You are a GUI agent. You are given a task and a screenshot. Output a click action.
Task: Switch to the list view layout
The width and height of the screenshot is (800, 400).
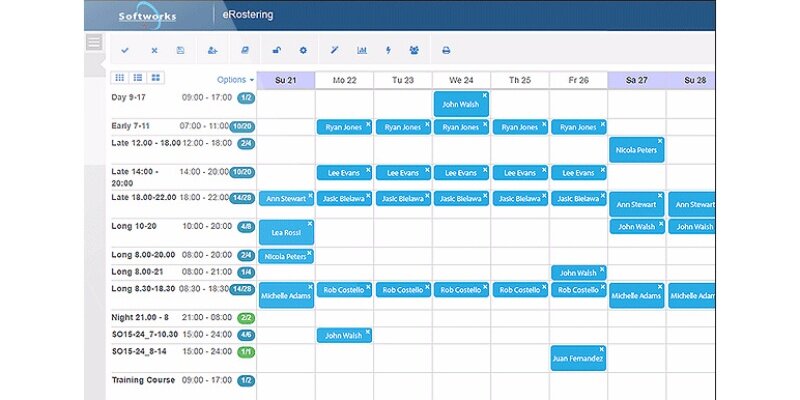(x=138, y=78)
